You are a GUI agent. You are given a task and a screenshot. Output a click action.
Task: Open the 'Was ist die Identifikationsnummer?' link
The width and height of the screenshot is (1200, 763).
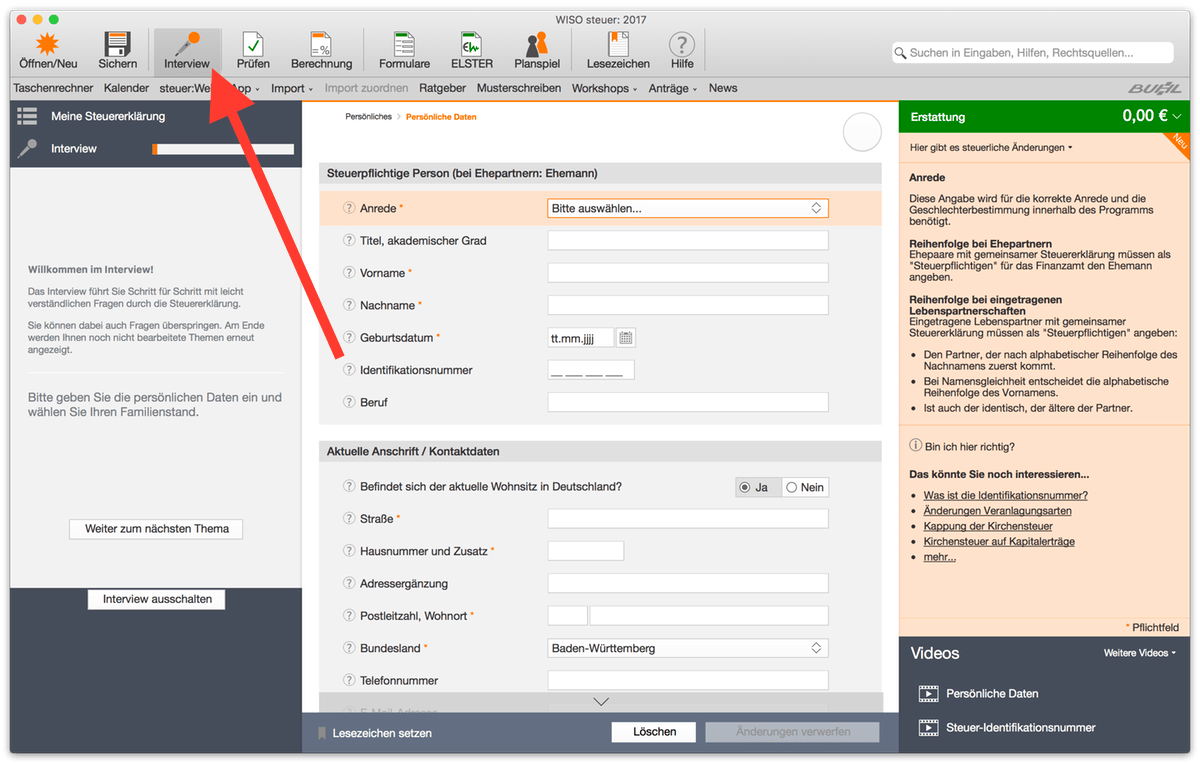pyautogui.click(x=1005, y=495)
